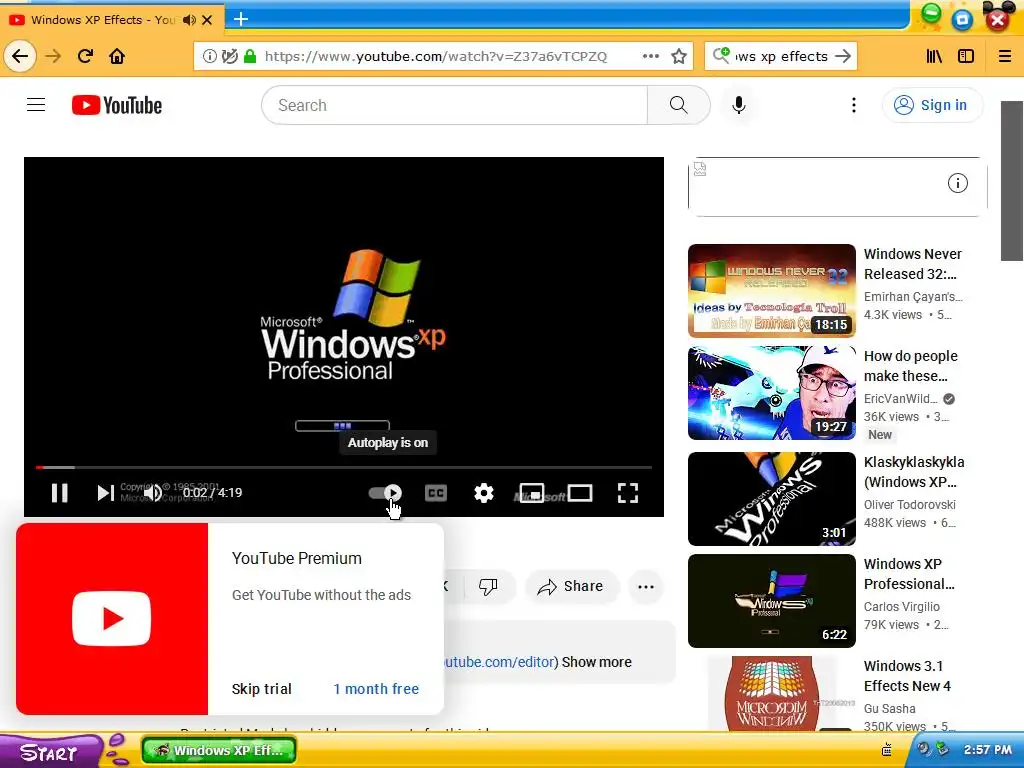Open page actions ellipsis menu
1024x768 pixels.
[x=650, y=56]
